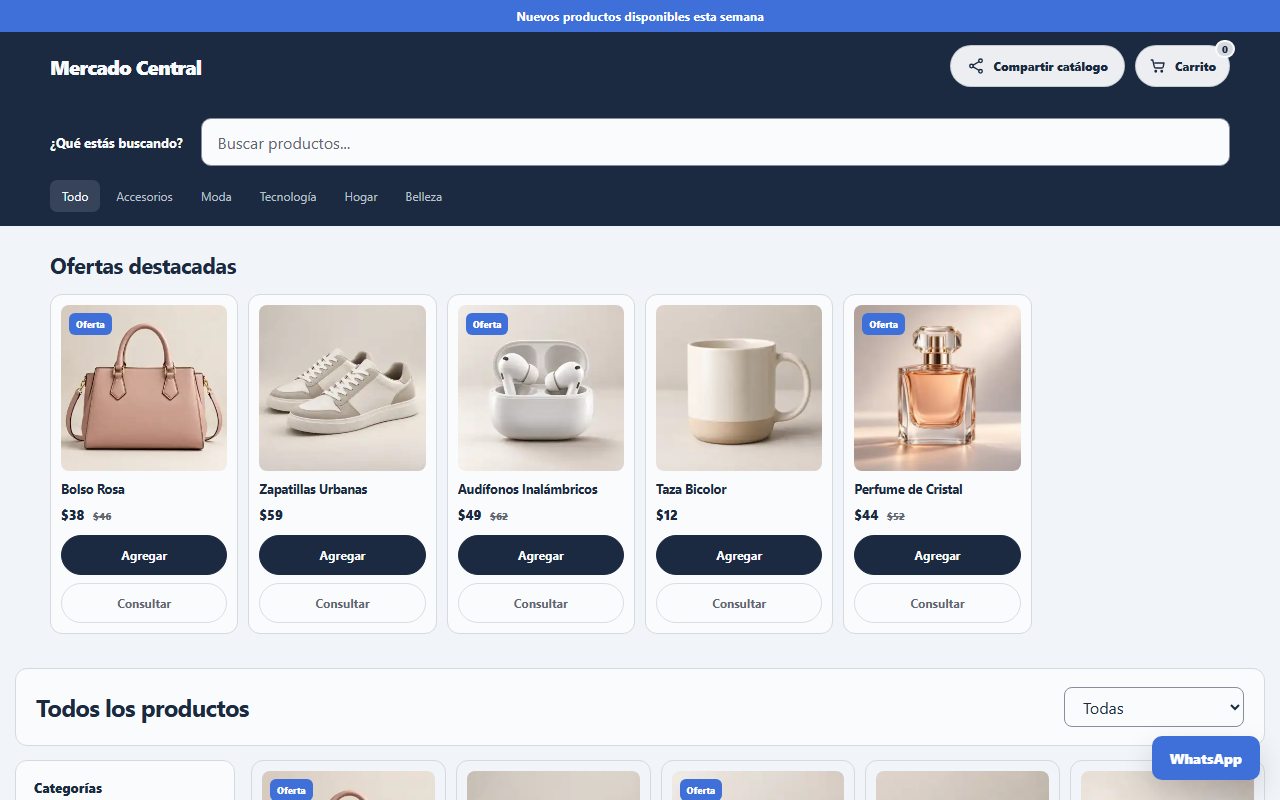Click the shopping cart icon
This screenshot has width=1280, height=800.
1158,67
